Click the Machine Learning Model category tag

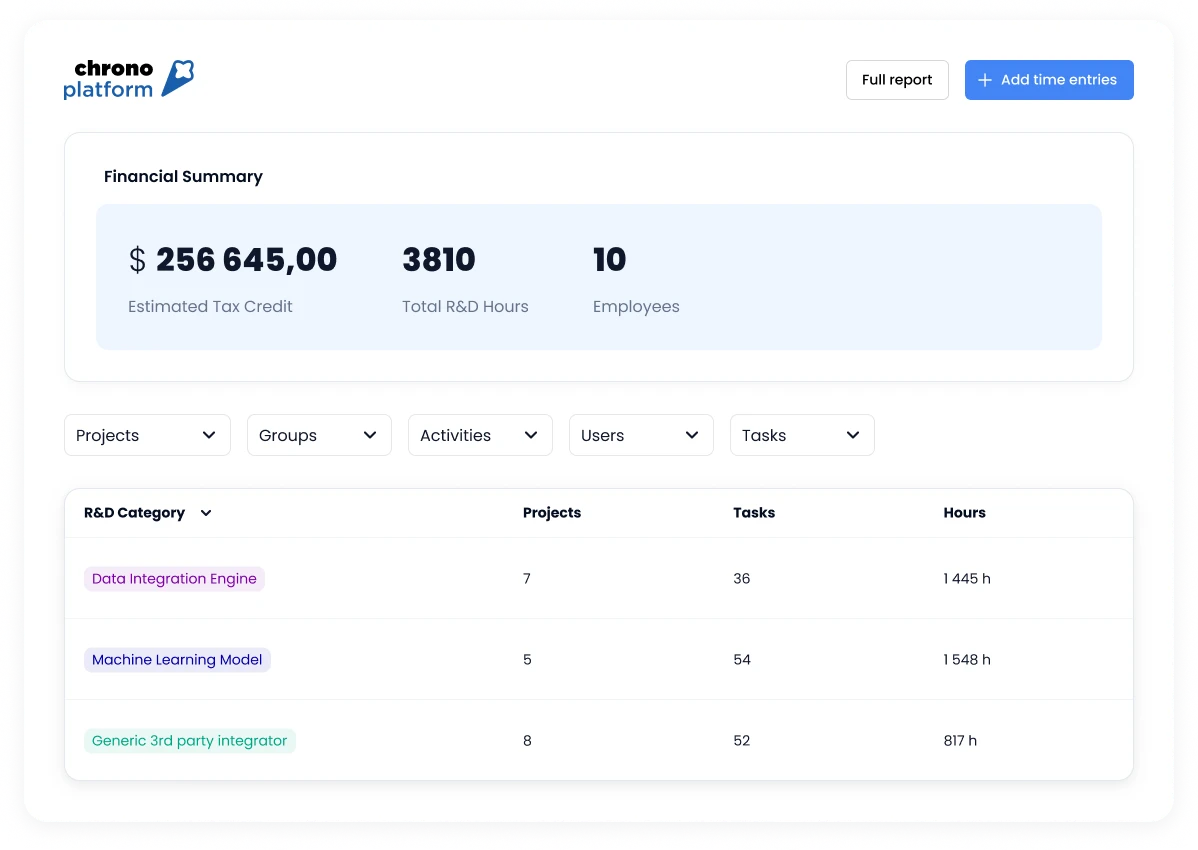click(x=177, y=660)
